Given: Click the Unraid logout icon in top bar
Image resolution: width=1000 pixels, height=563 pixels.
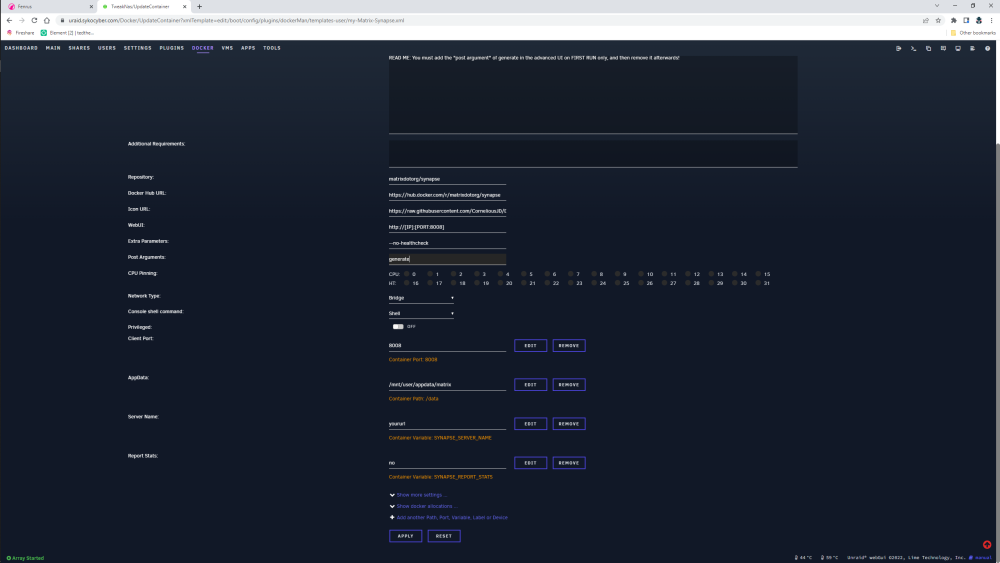Looking at the screenshot, I should click(898, 48).
